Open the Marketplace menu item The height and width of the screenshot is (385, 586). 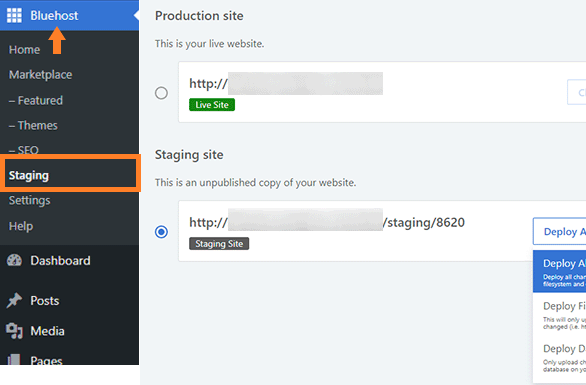point(40,75)
